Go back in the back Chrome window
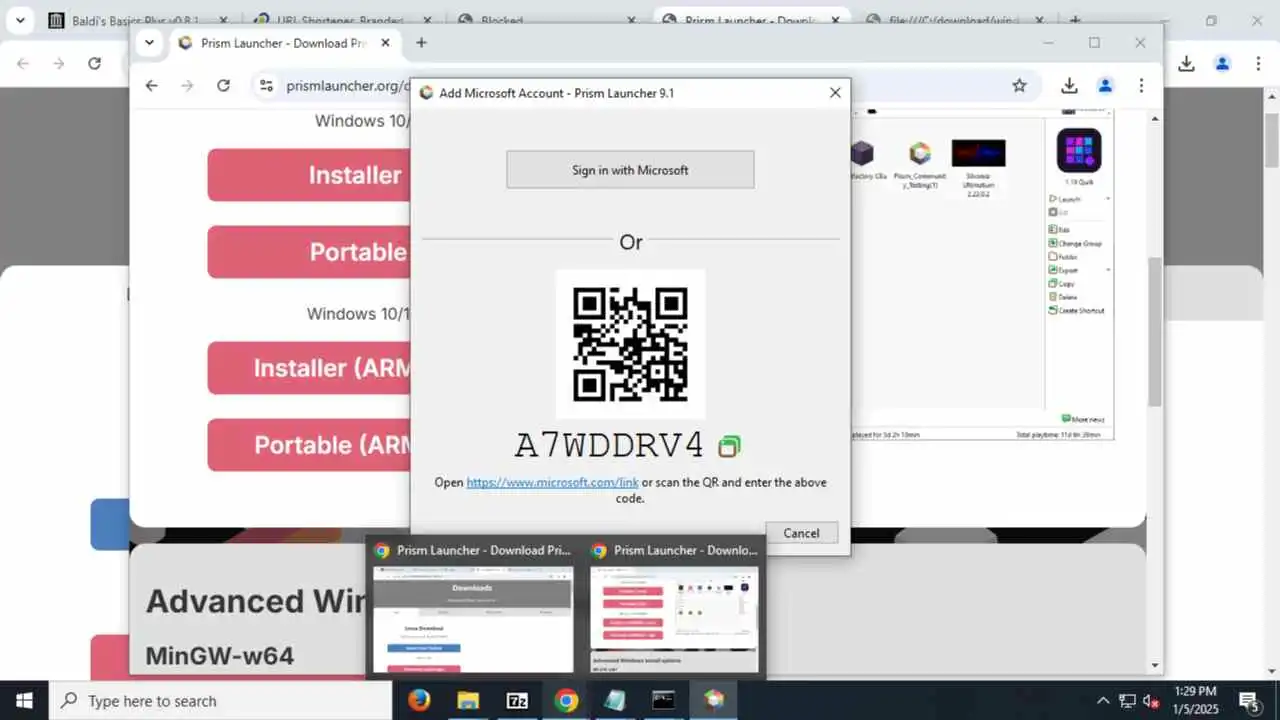This screenshot has height=720, width=1280. tap(22, 63)
